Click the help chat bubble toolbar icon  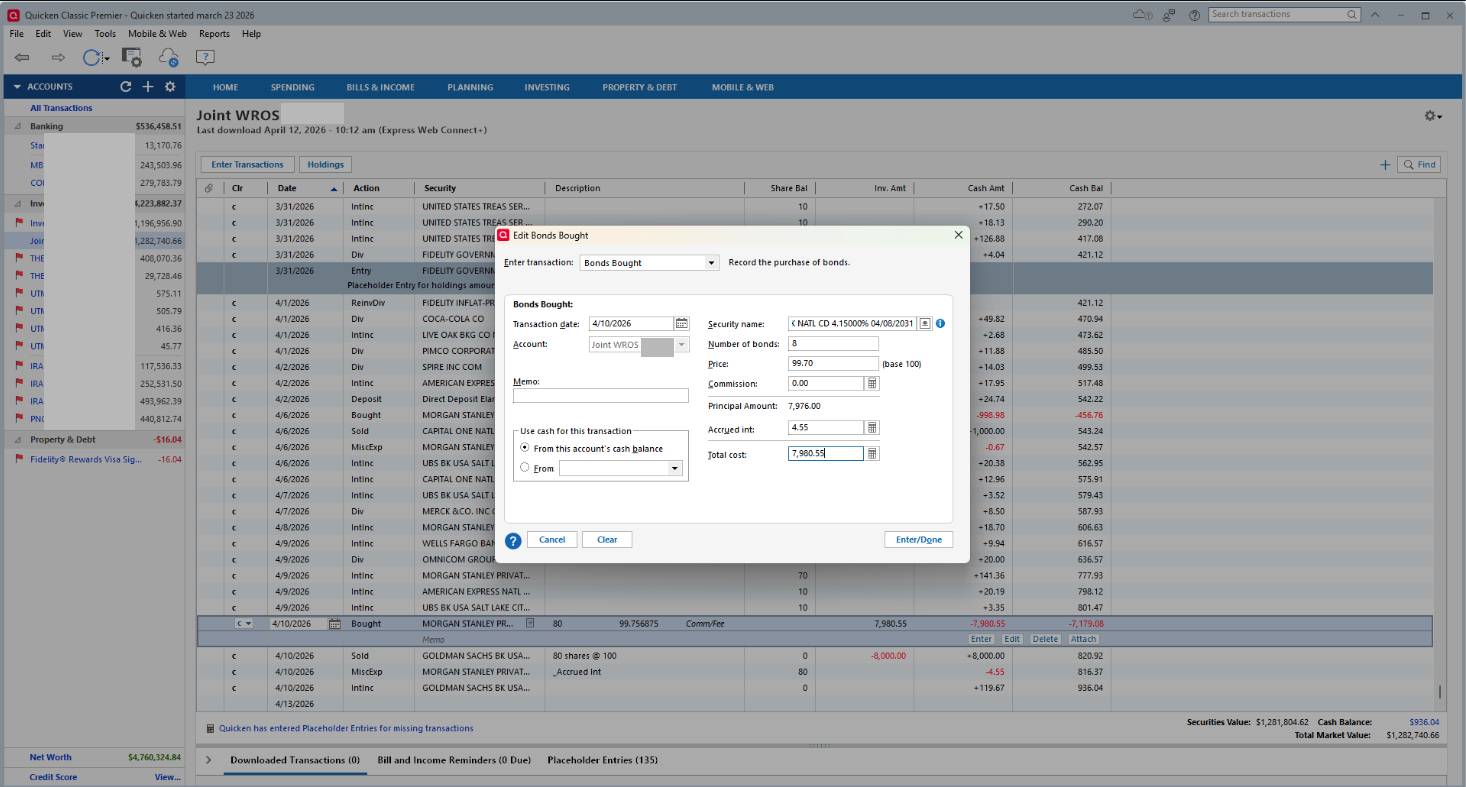click(205, 57)
